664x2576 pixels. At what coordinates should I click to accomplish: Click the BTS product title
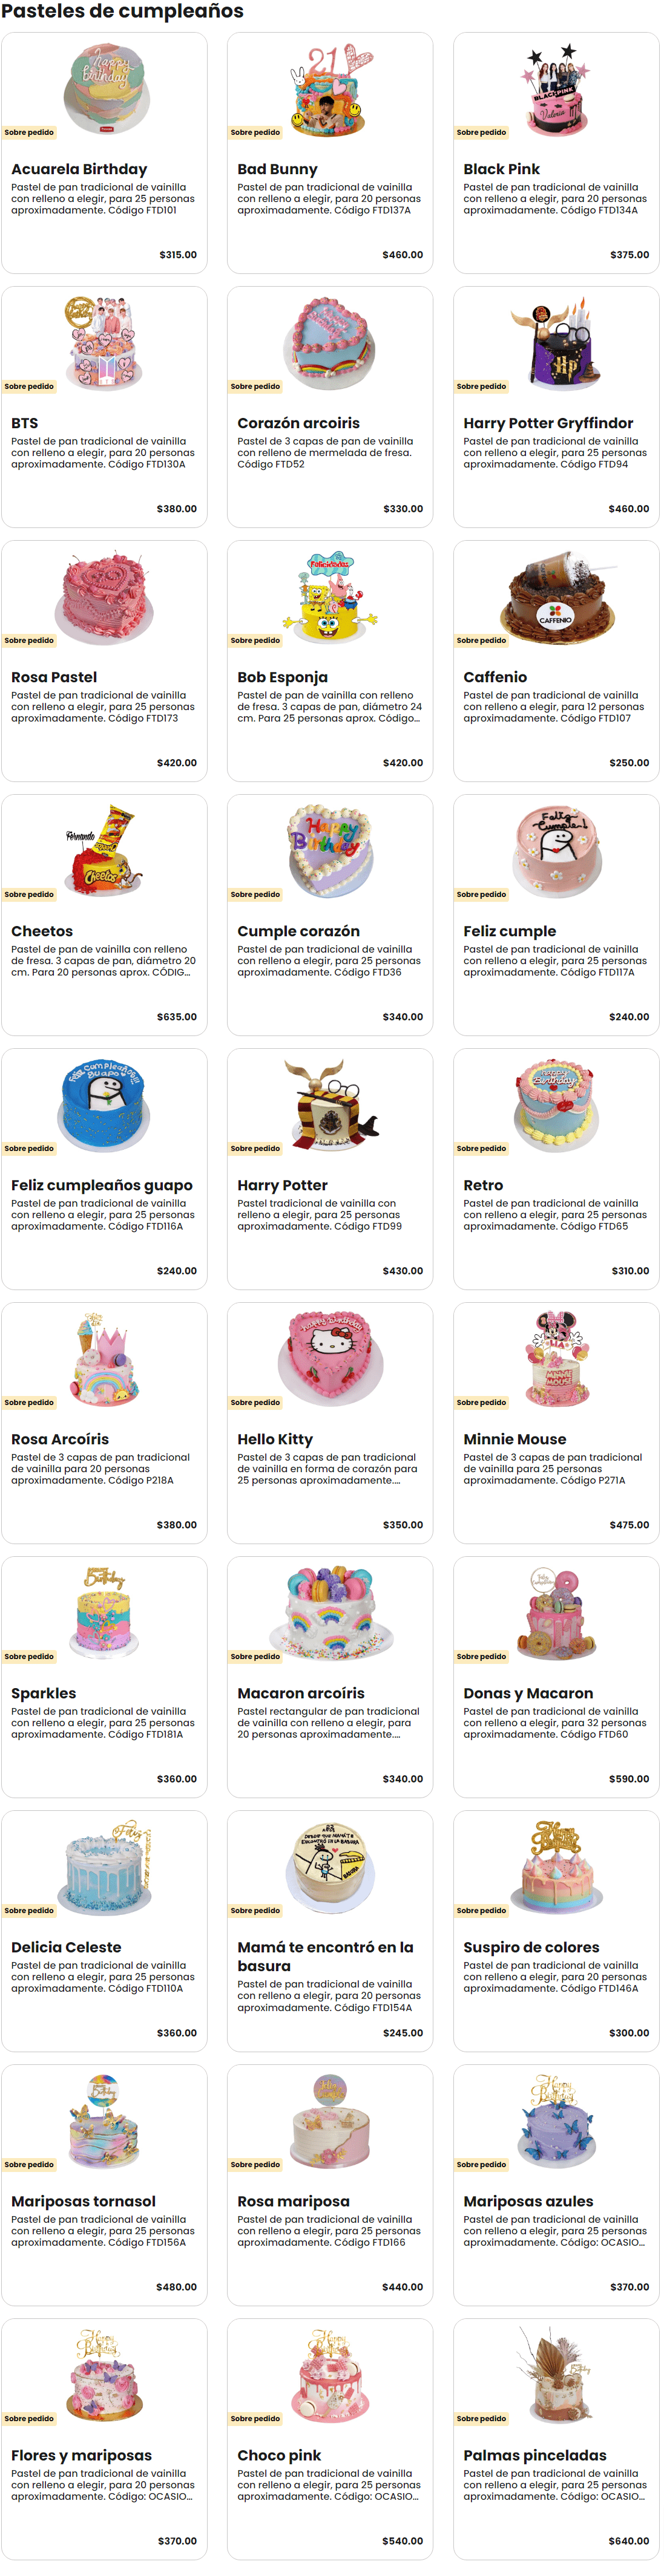[x=25, y=423]
